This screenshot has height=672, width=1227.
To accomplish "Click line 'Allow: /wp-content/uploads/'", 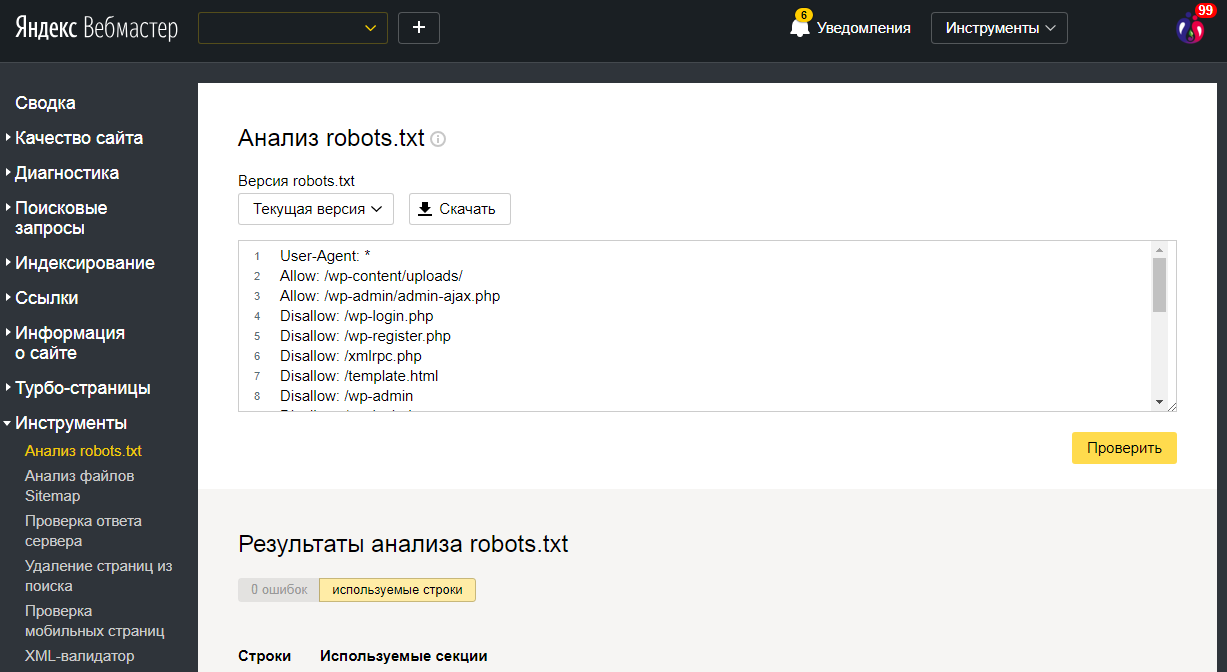I will coord(371,276).
